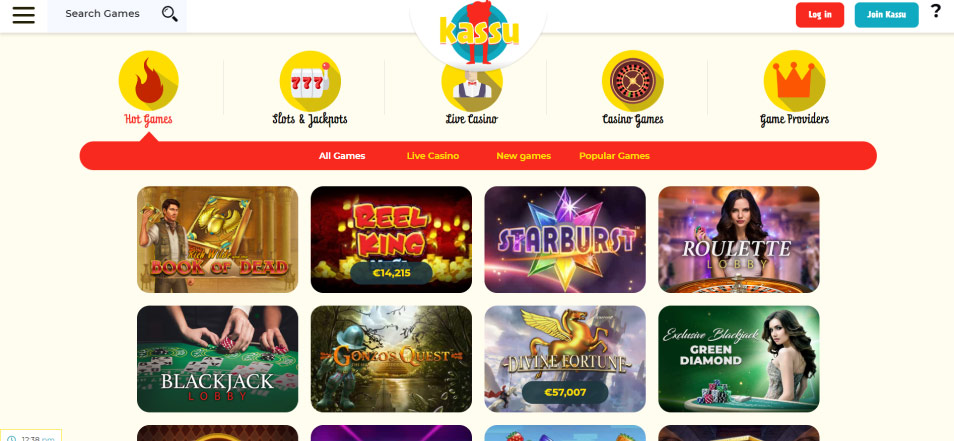Screen dimensions: 954x441
Task: Open the hamburger menu
Action: (x=24, y=15)
